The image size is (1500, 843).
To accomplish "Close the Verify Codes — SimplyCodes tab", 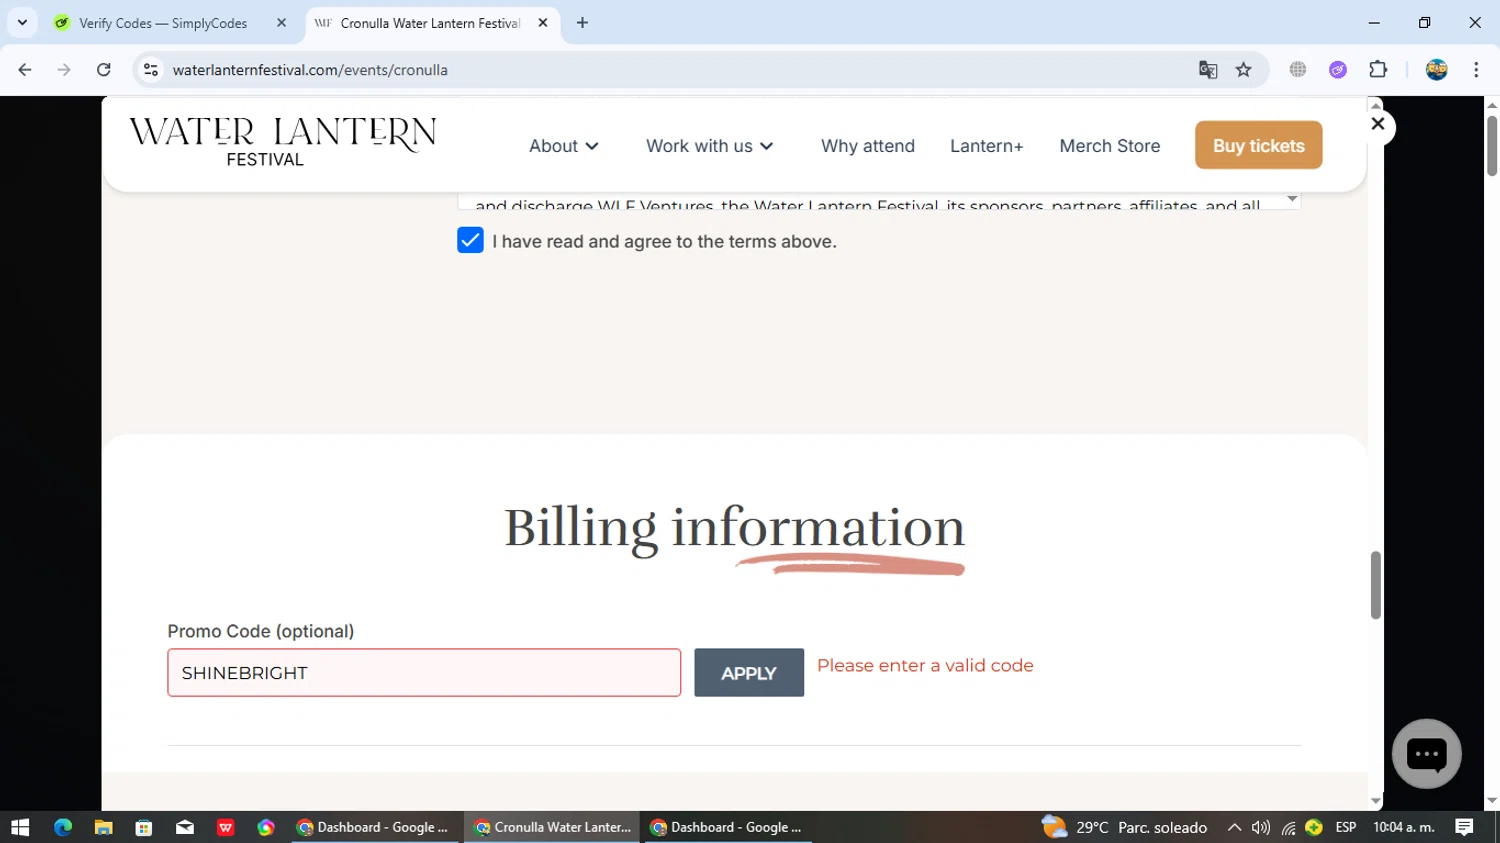I will point(282,23).
